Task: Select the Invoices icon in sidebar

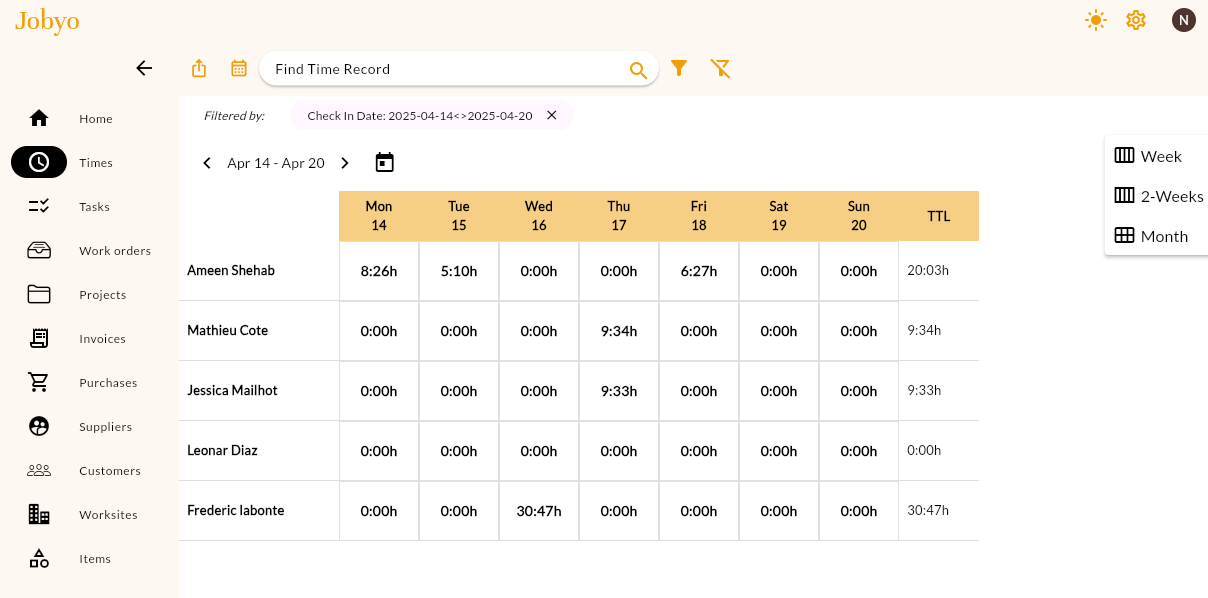Action: pos(38,338)
